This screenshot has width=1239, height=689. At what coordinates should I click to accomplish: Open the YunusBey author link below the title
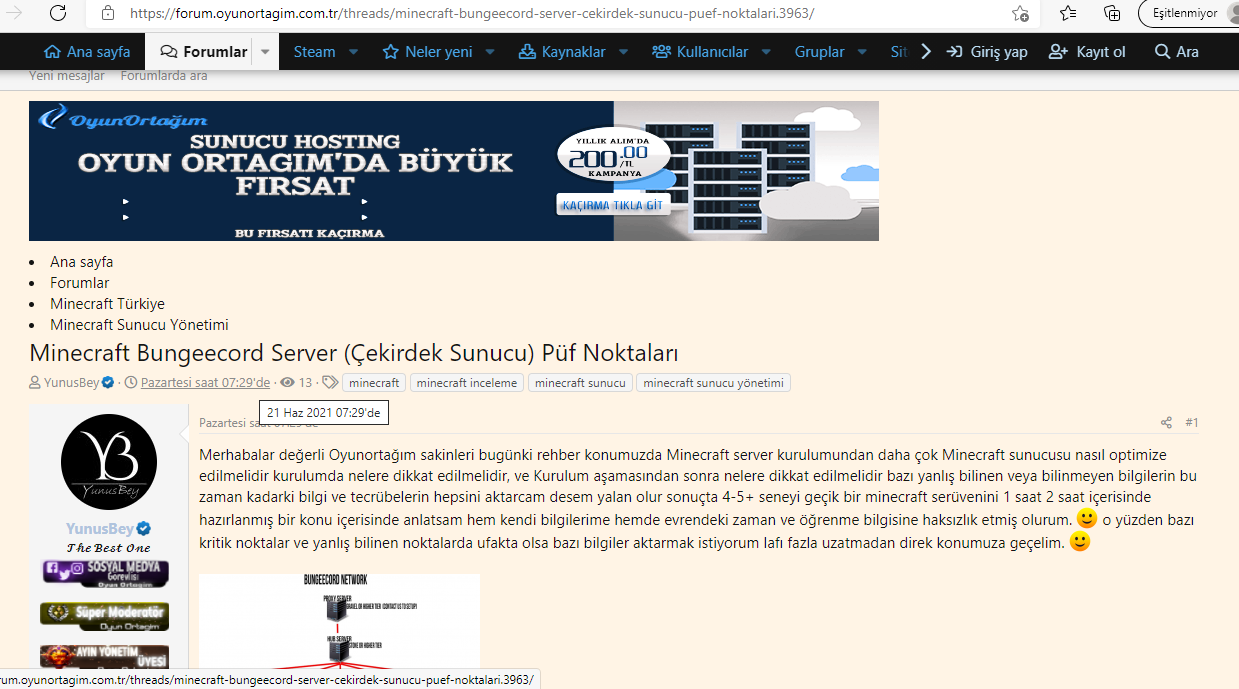coord(72,383)
